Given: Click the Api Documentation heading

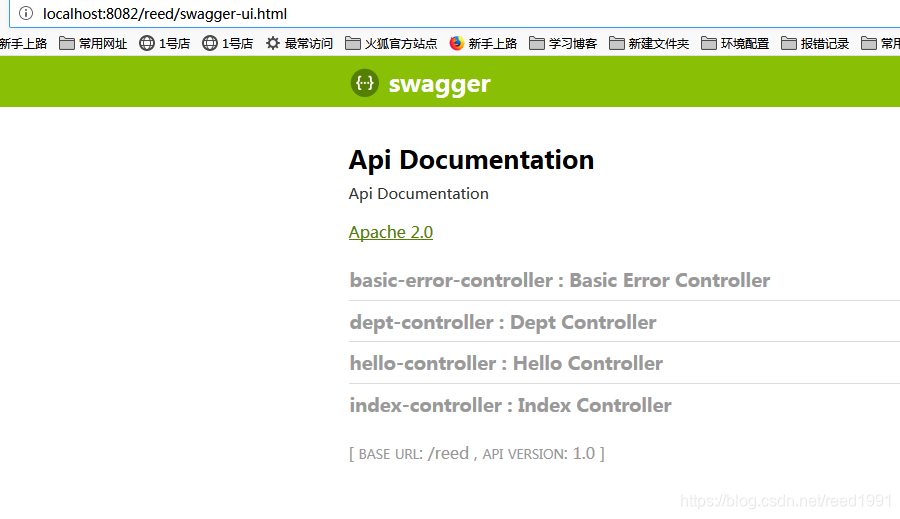Looking at the screenshot, I should click(x=471, y=160).
